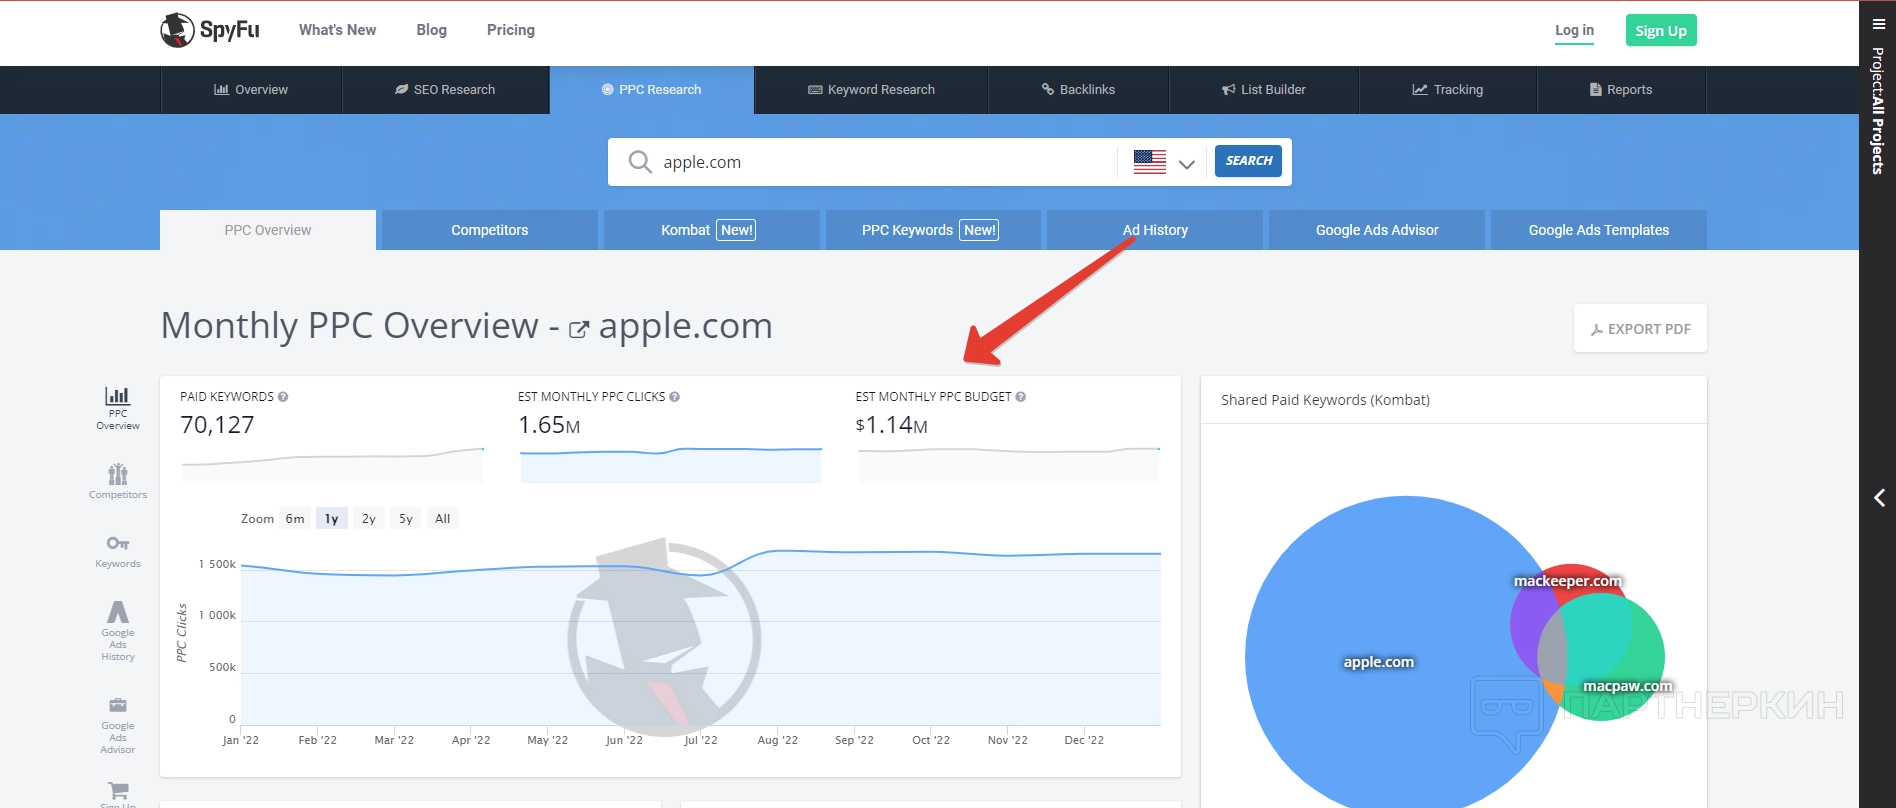Open the What's New page
Image resolution: width=1896 pixels, height=808 pixels.
point(337,30)
